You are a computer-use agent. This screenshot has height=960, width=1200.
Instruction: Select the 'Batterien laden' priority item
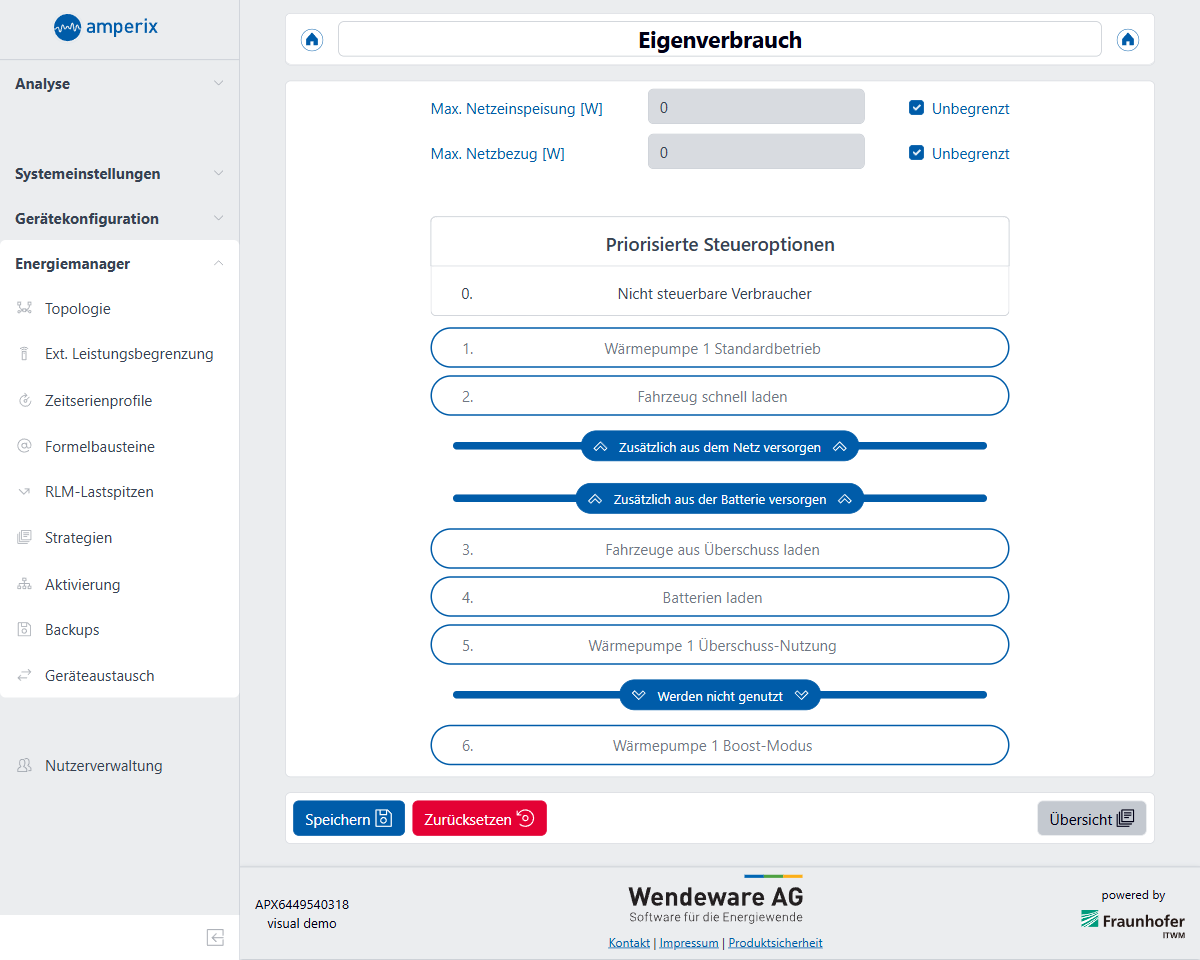(x=719, y=597)
